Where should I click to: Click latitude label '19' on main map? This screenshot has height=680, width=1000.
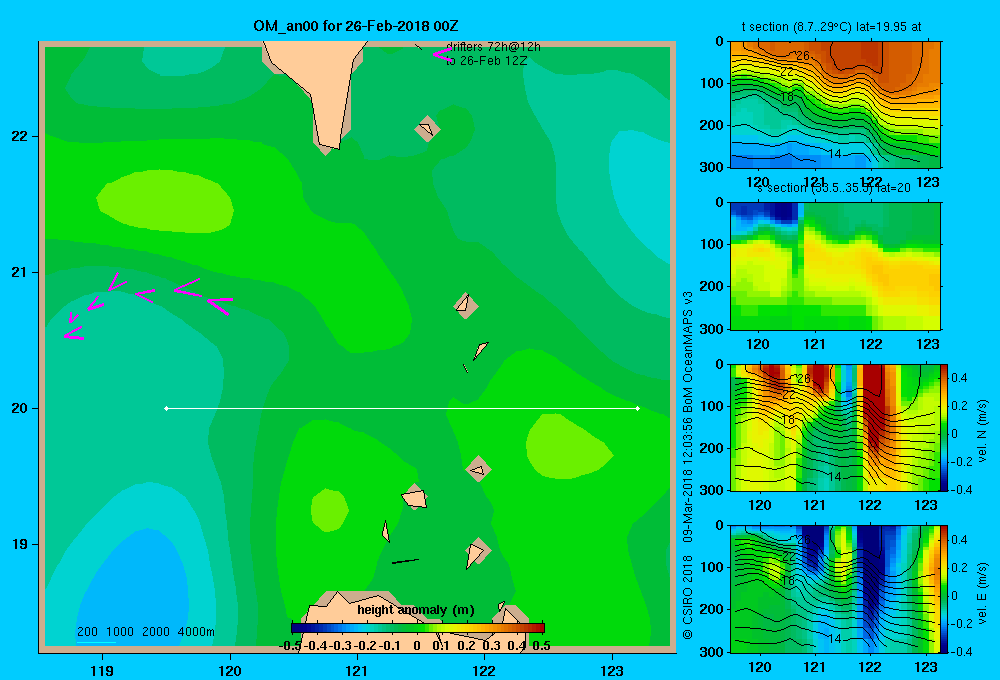20,544
